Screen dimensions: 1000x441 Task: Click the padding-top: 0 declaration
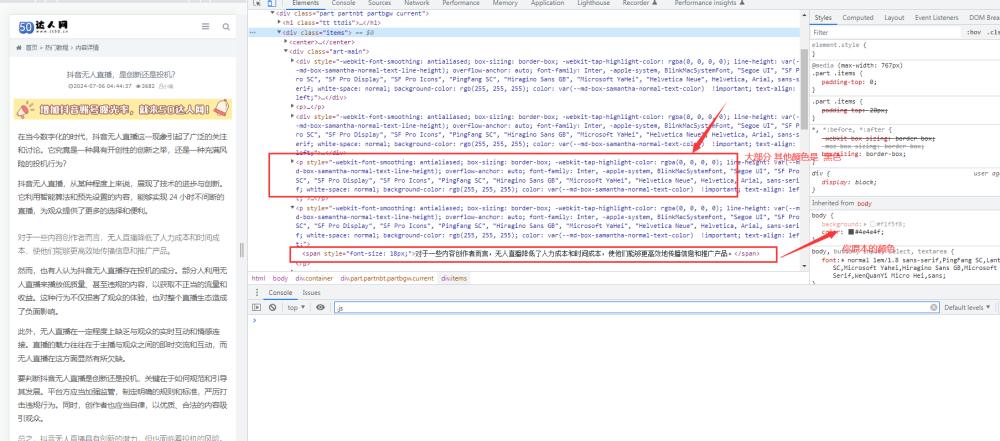[x=848, y=82]
